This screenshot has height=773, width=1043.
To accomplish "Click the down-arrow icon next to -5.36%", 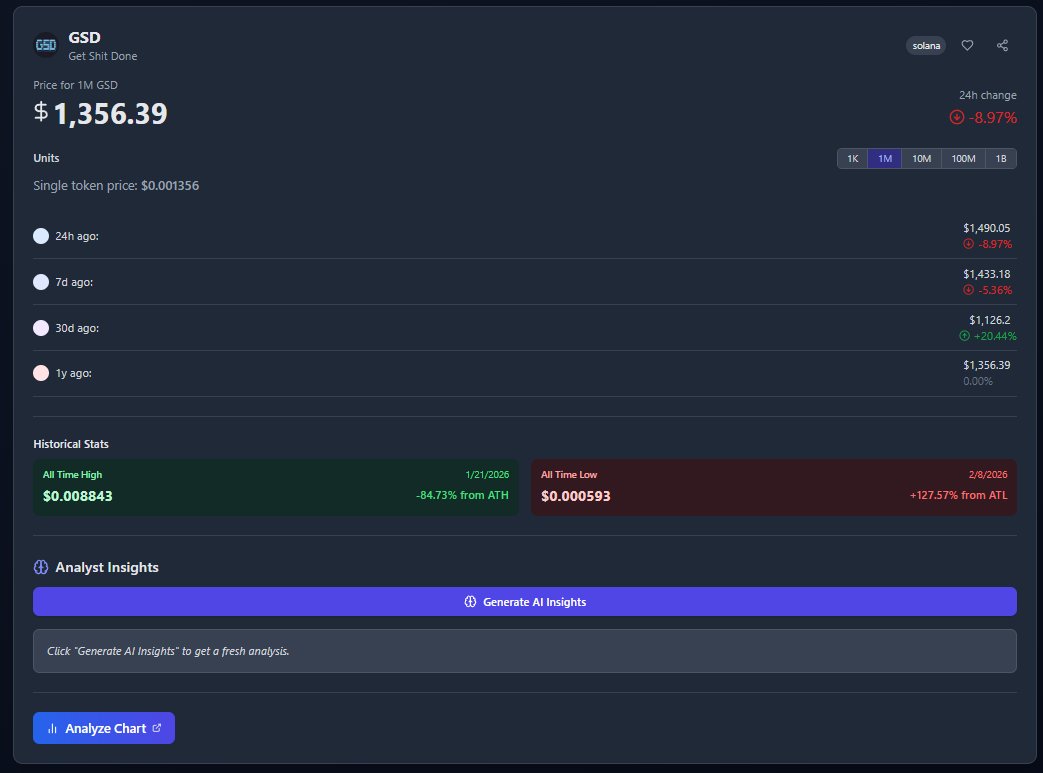I will tap(968, 290).
